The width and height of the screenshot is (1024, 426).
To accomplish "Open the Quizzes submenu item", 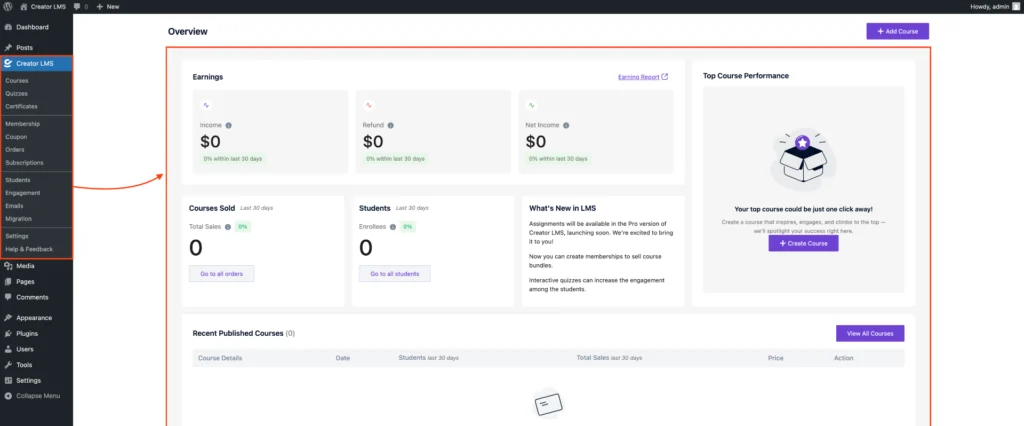I will [16, 93].
